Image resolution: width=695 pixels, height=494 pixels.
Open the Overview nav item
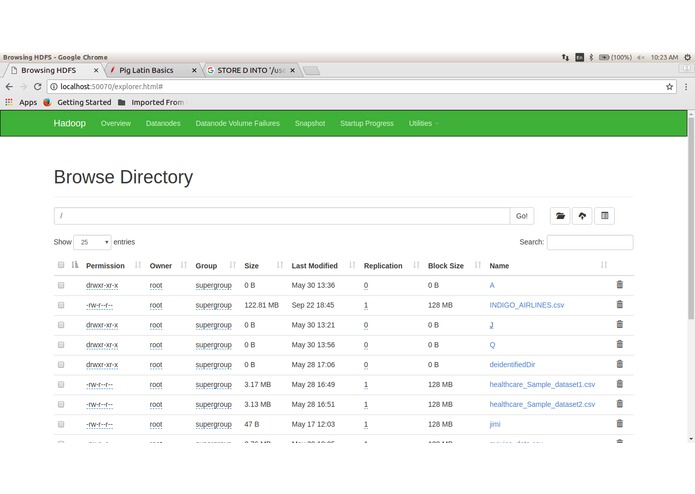(116, 123)
